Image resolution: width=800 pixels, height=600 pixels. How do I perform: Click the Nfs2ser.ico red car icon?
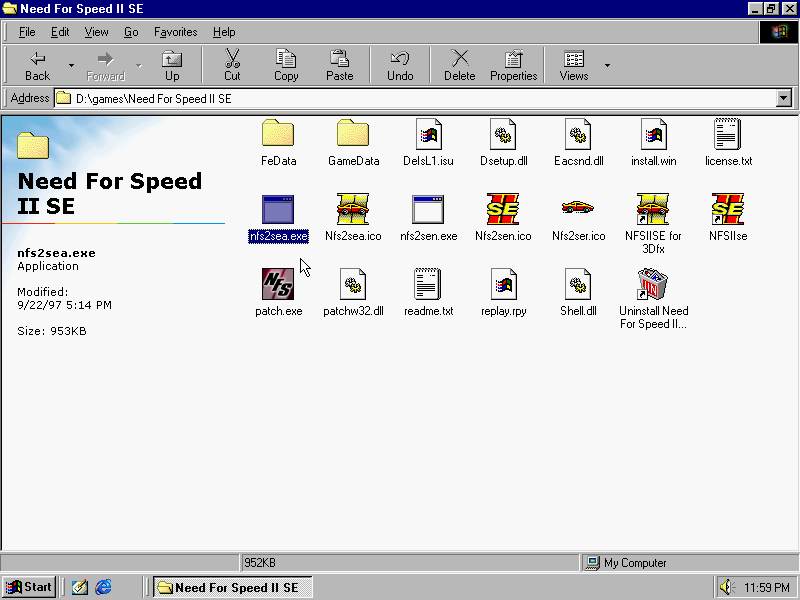pos(578,210)
